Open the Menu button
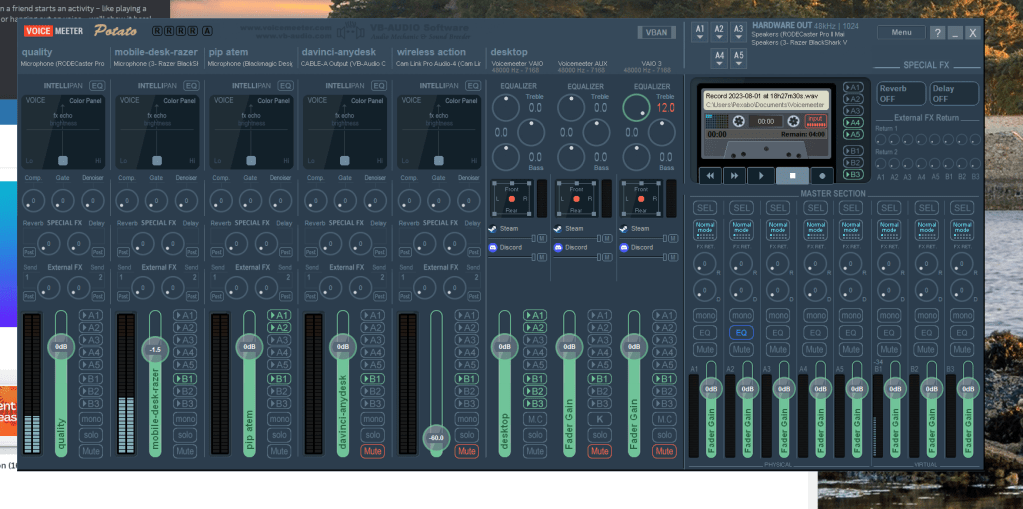The width and height of the screenshot is (1023, 509). [901, 33]
